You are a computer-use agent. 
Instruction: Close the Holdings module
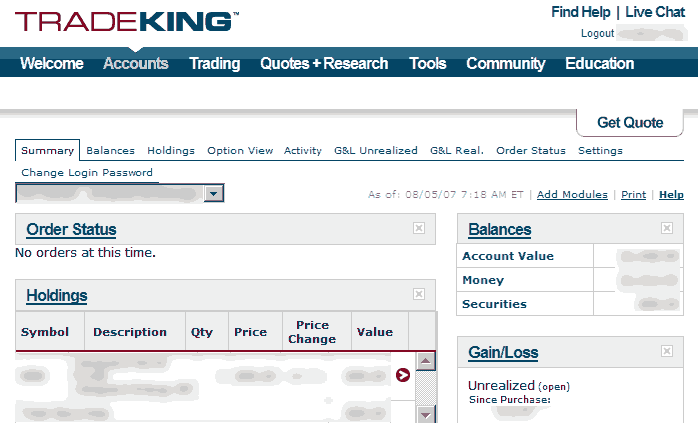point(419,294)
